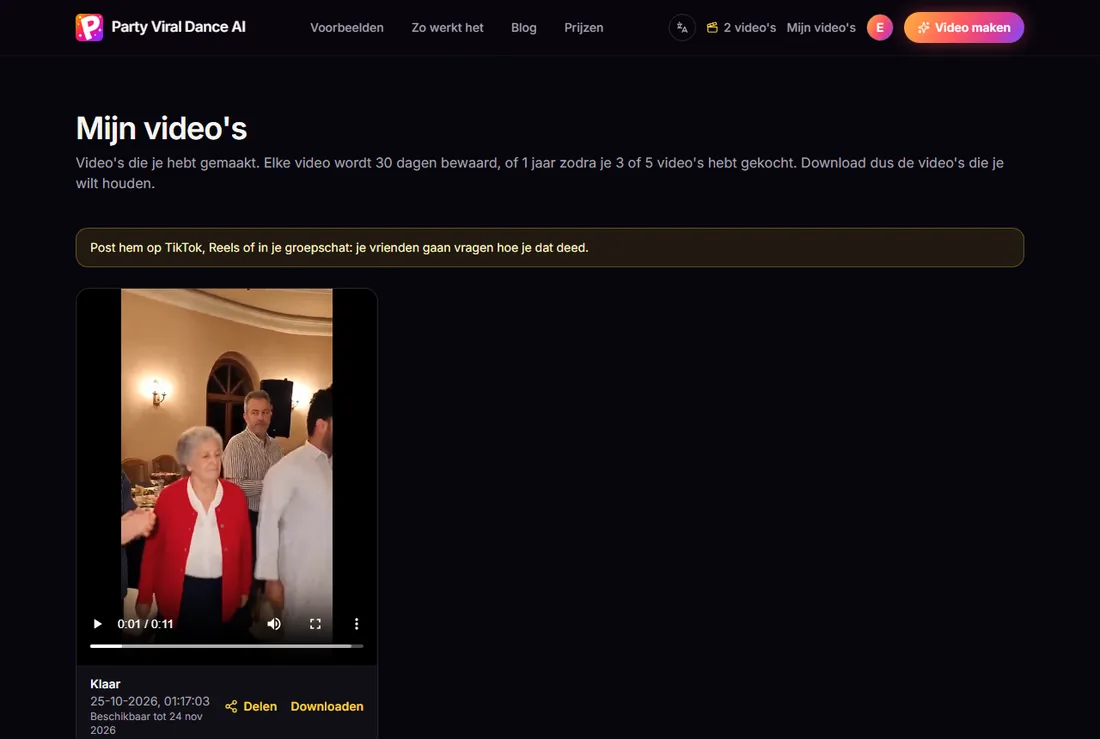Open the language translation icon
The width and height of the screenshot is (1100, 739).
(x=682, y=27)
